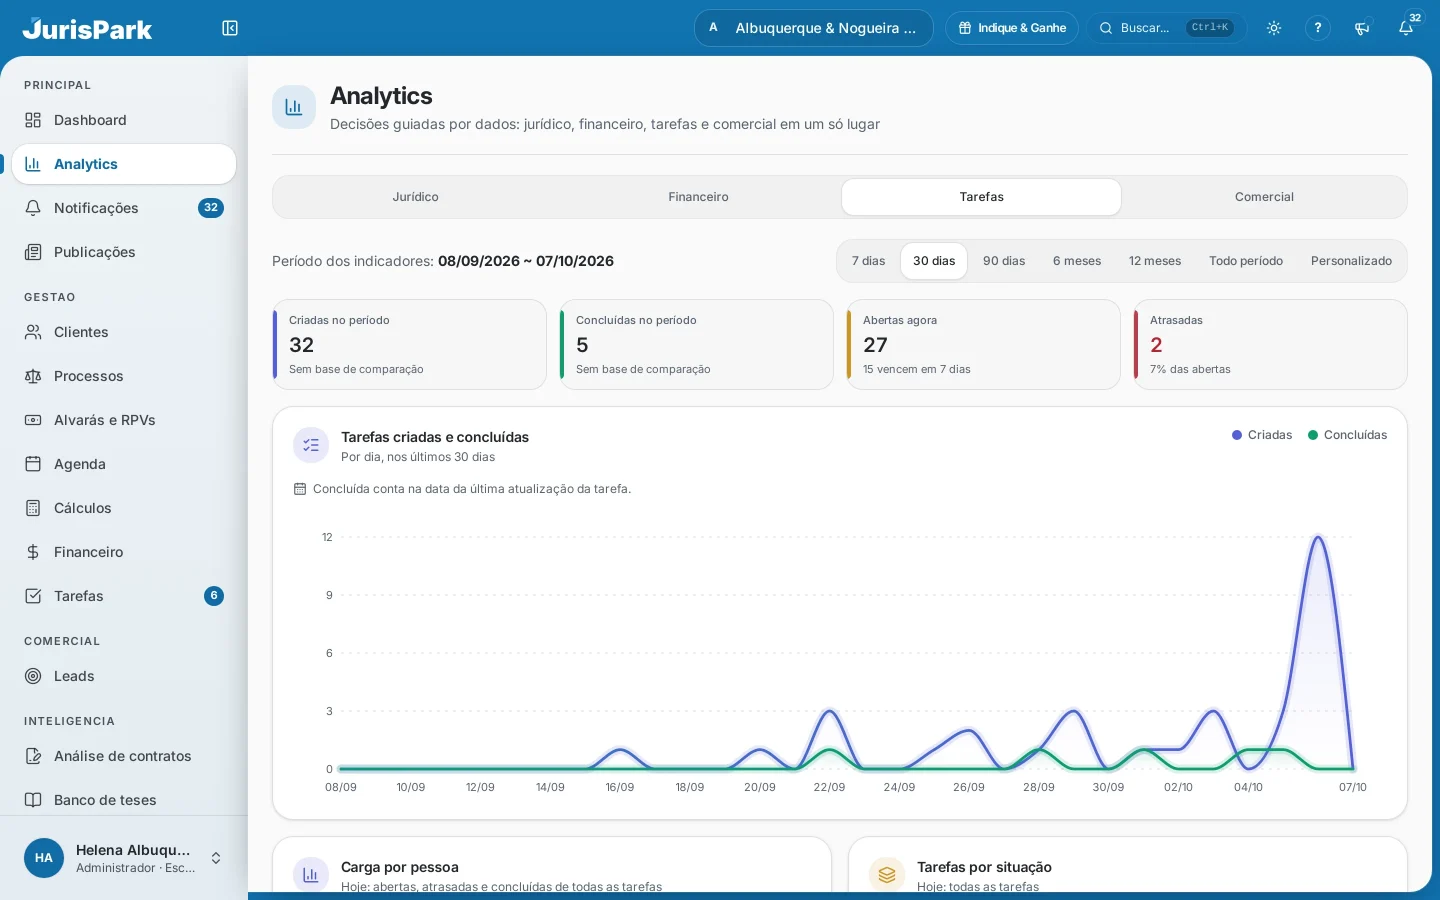Open Financeiro dollar sign item
1440x900 pixels.
click(x=124, y=552)
